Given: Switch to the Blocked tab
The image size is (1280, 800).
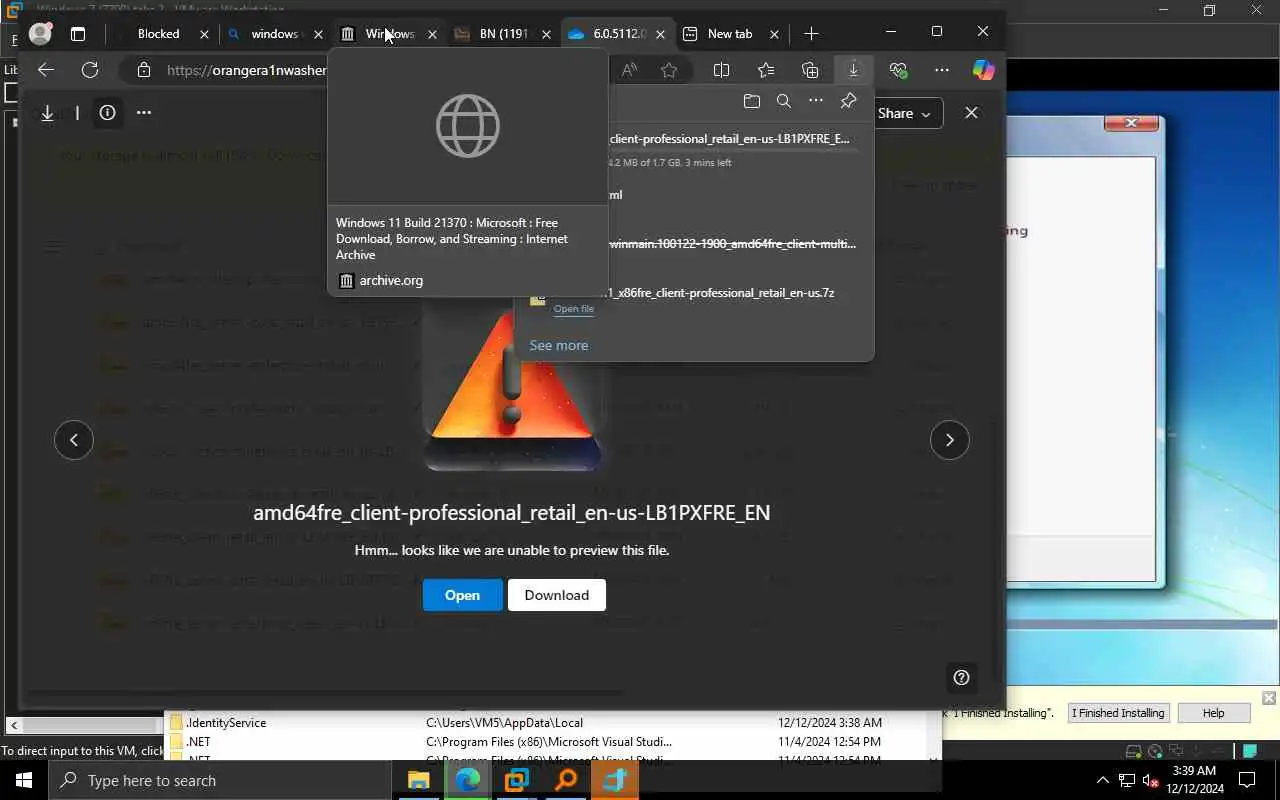Looking at the screenshot, I should coord(159,33).
